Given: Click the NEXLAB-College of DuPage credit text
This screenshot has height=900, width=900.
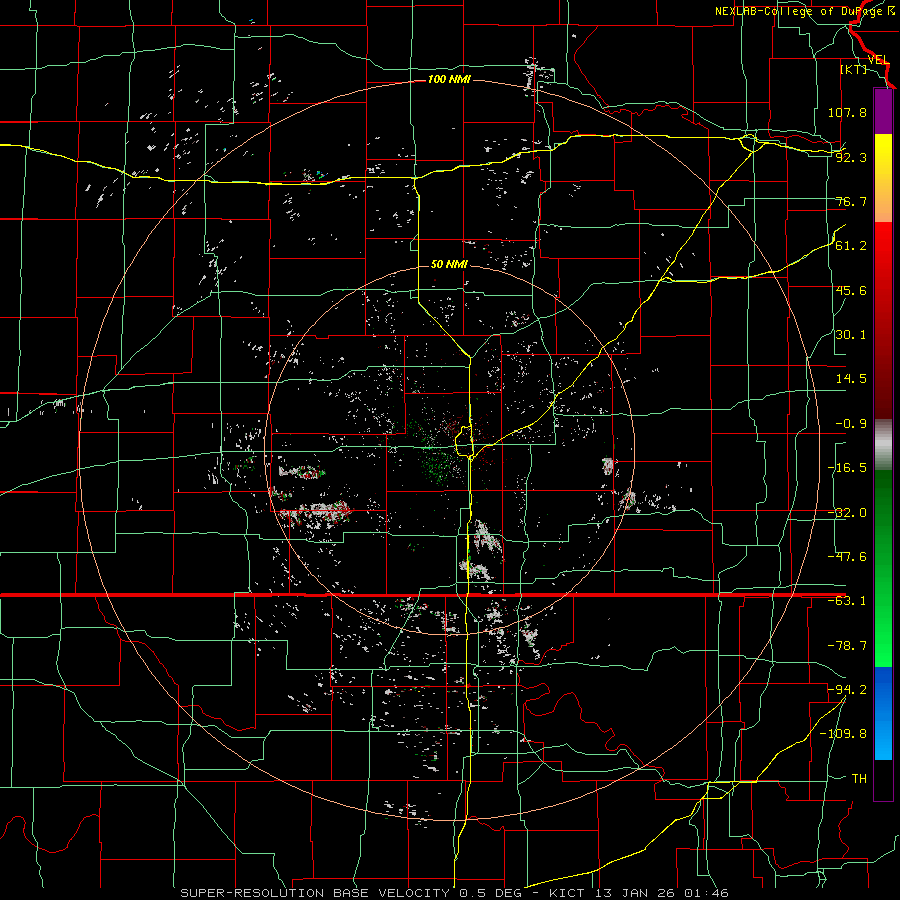Looking at the screenshot, I should [804, 11].
